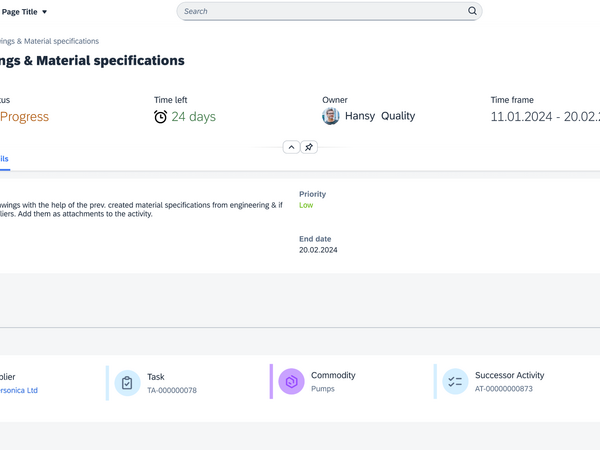Collapse the header using the chevron button

291,147
